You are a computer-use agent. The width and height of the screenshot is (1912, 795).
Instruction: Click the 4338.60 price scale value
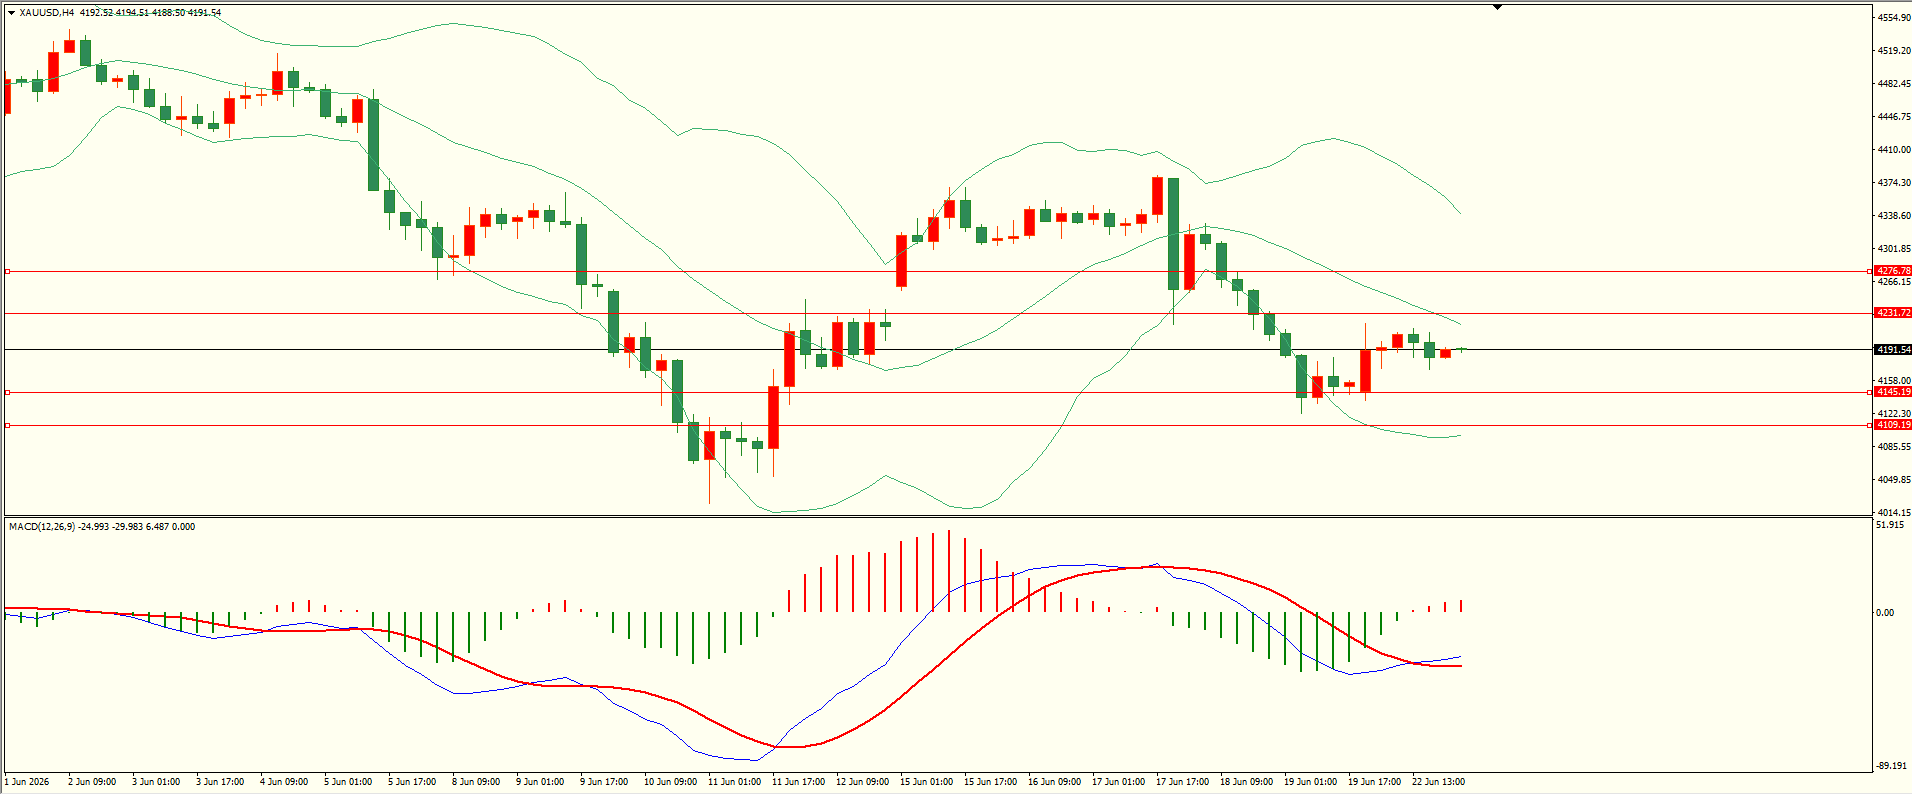coord(1894,216)
